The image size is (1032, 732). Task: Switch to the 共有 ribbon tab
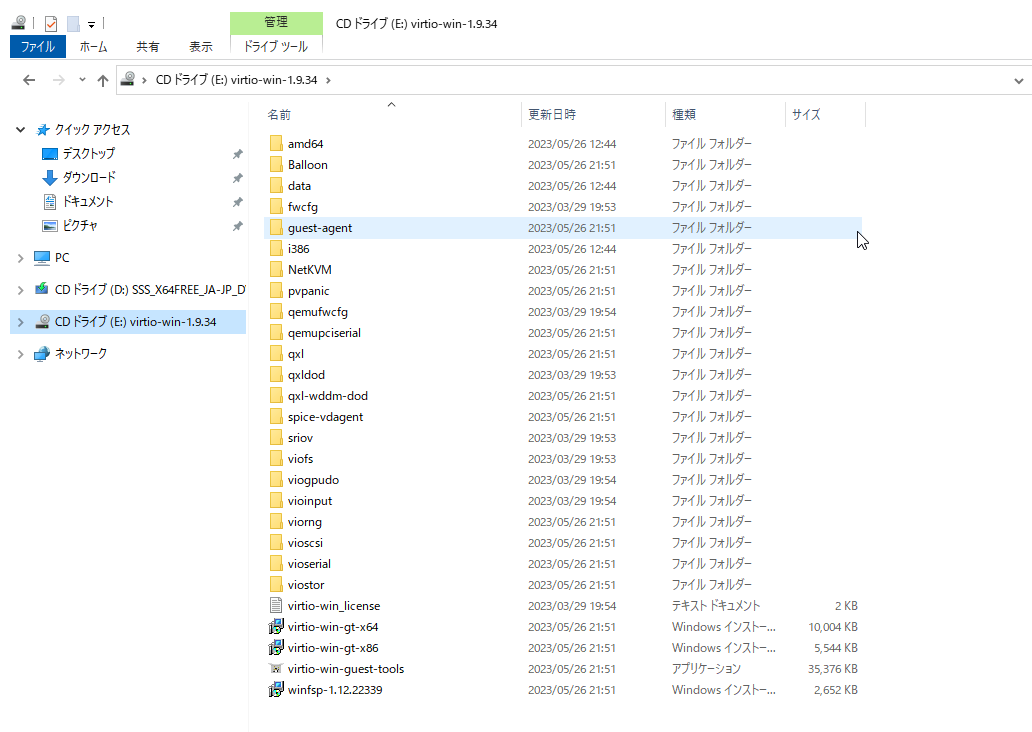(147, 47)
